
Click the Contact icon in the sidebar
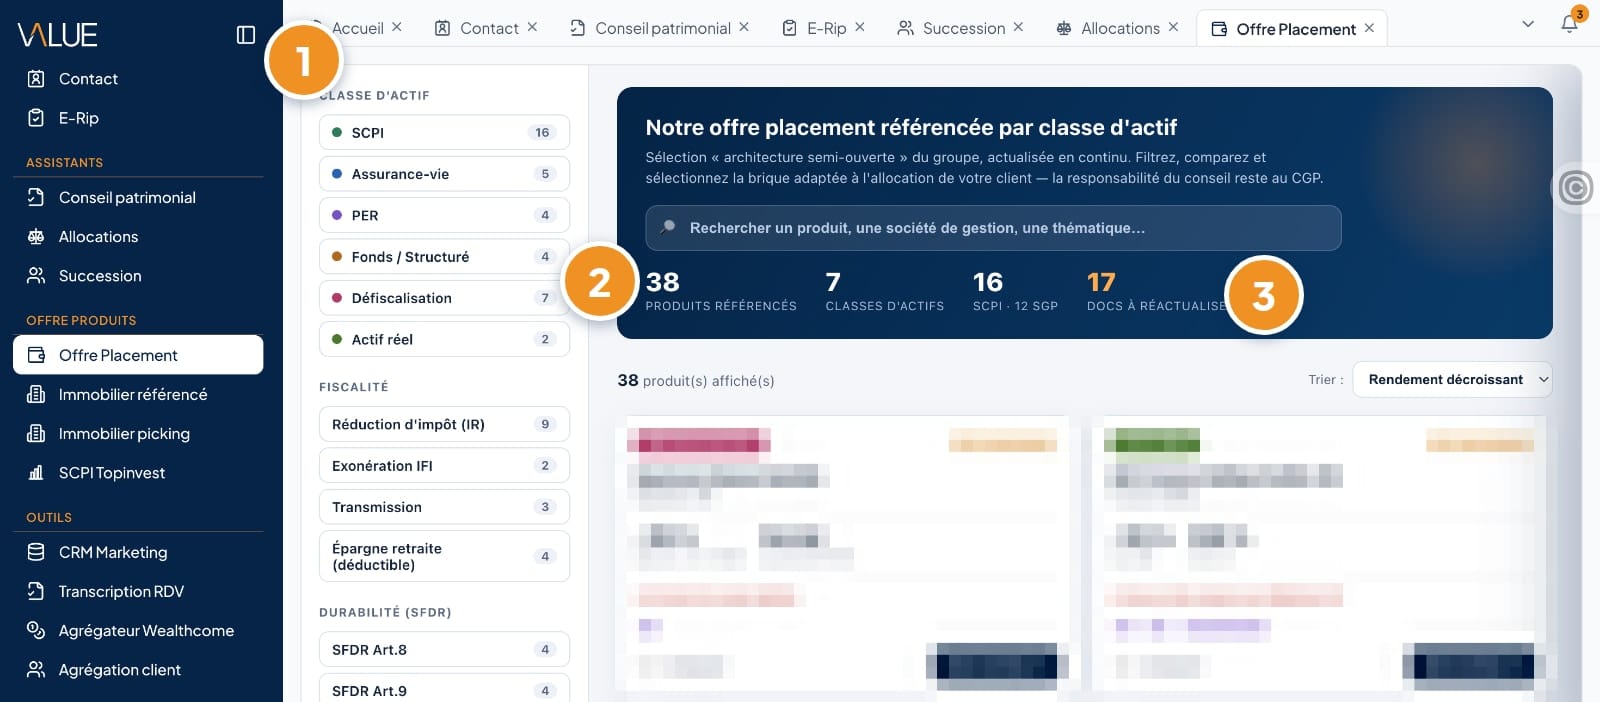(36, 79)
